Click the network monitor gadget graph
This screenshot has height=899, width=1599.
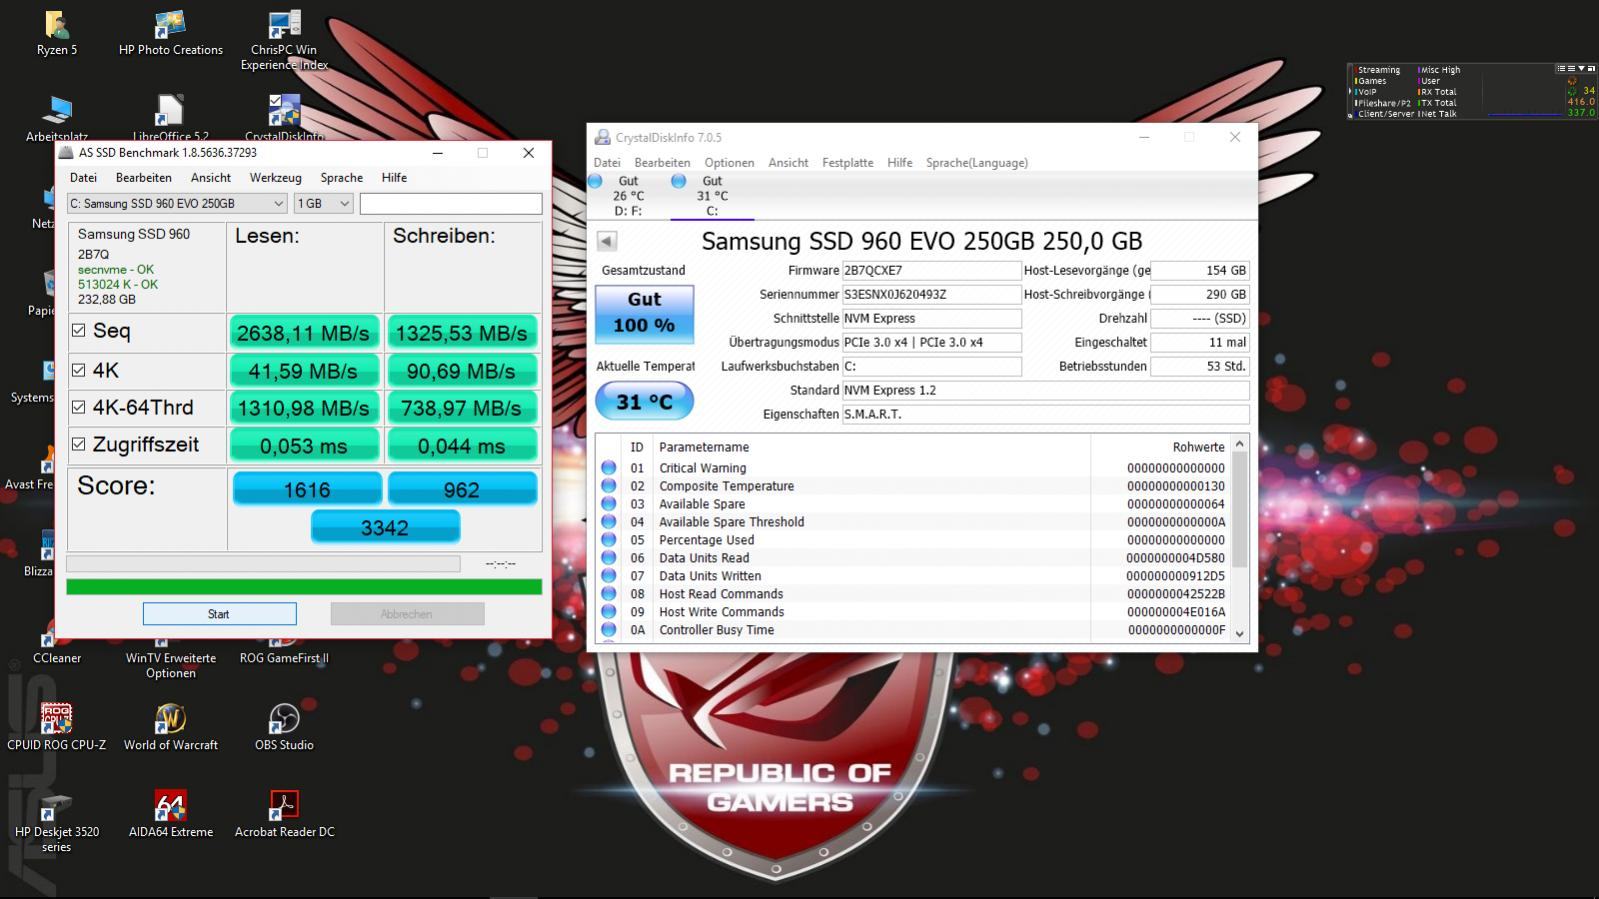pyautogui.click(x=1524, y=91)
